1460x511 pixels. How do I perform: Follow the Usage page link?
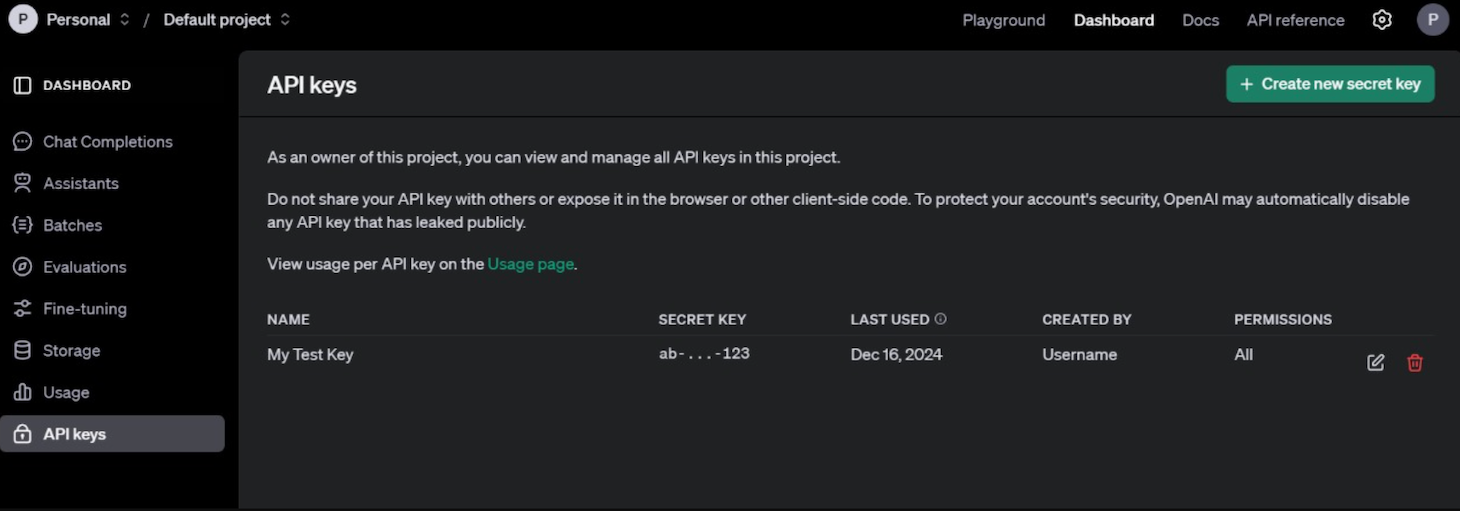(x=530, y=264)
